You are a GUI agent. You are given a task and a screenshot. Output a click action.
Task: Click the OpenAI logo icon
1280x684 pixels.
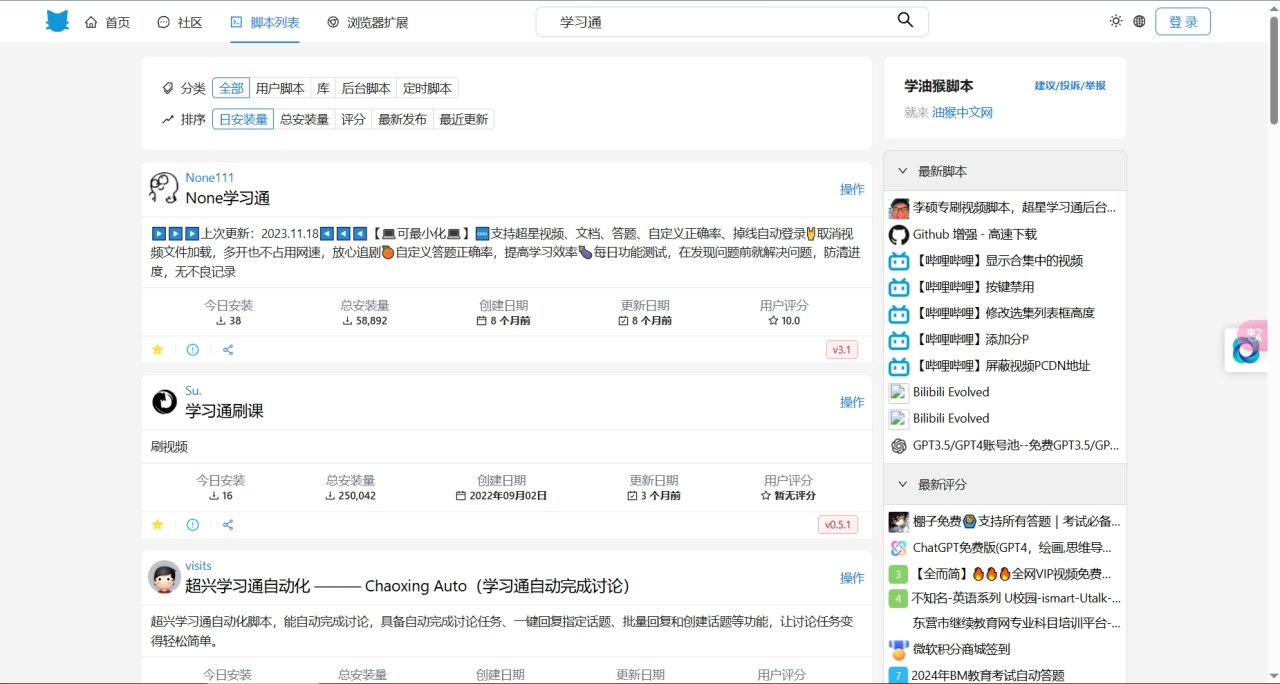pyautogui.click(x=898, y=445)
